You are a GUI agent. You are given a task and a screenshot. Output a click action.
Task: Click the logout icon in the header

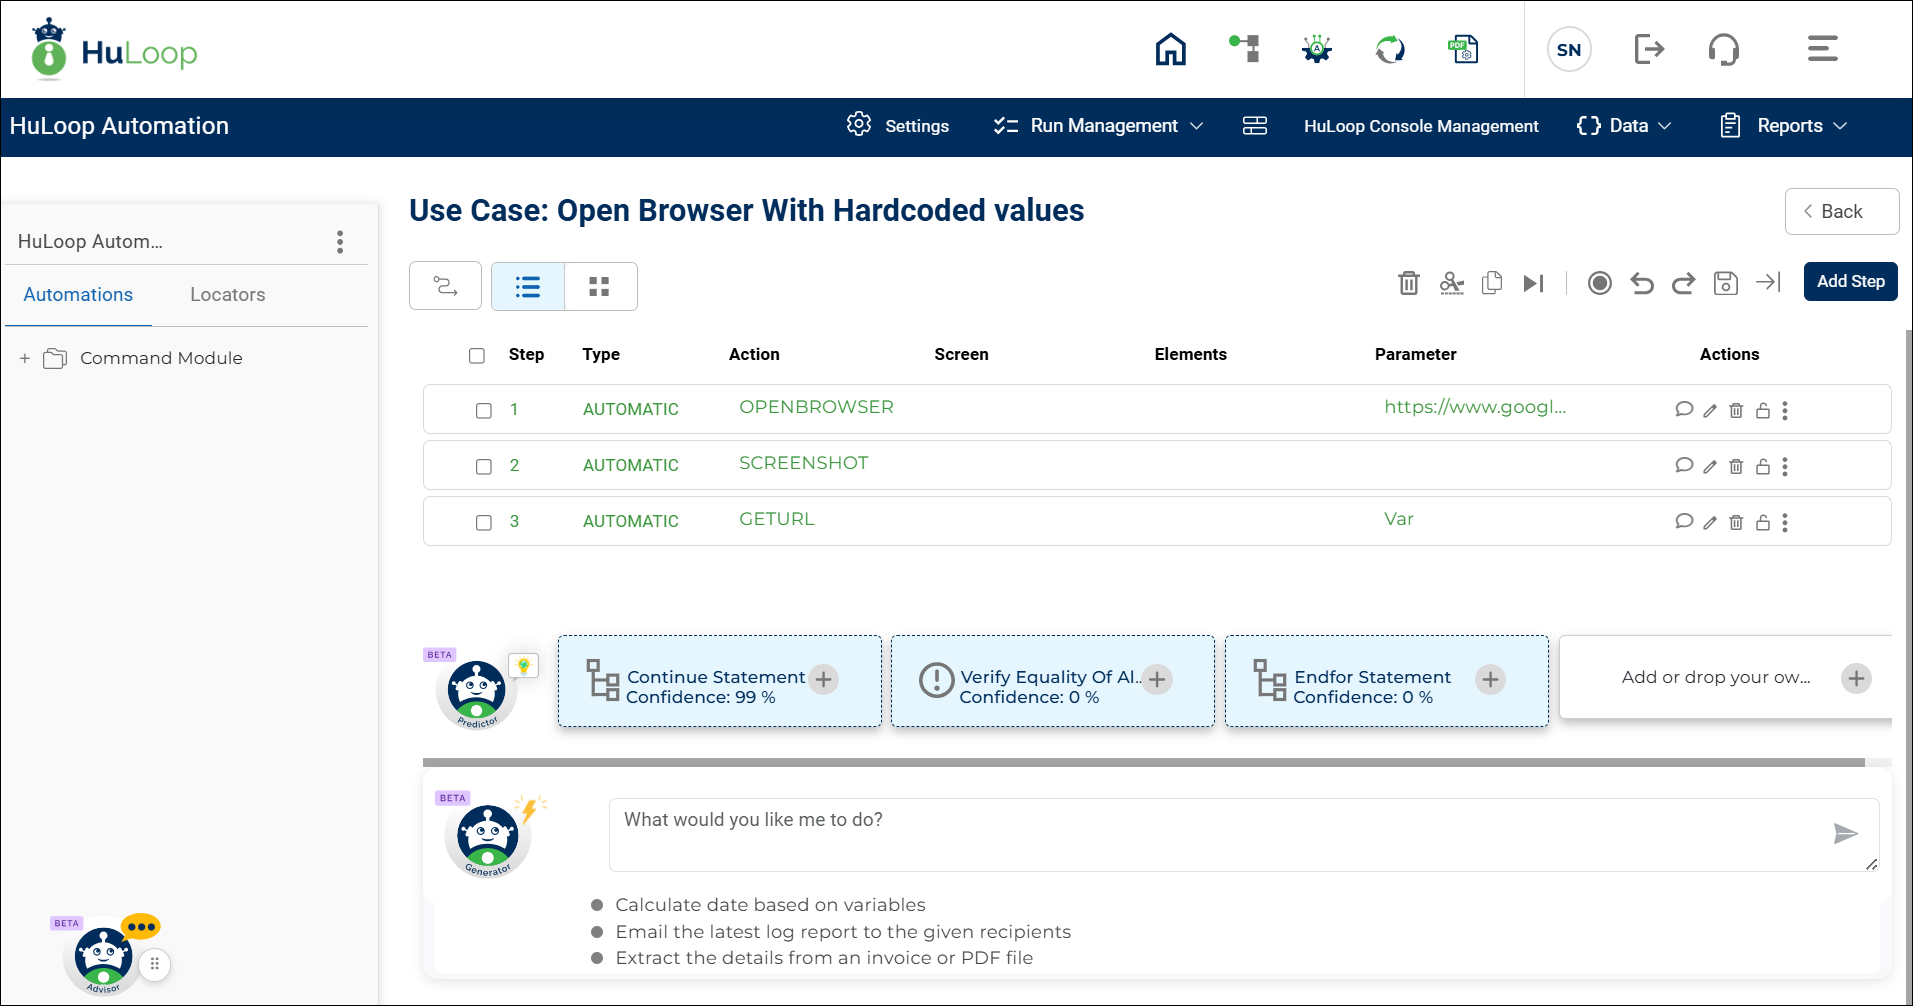[1648, 49]
